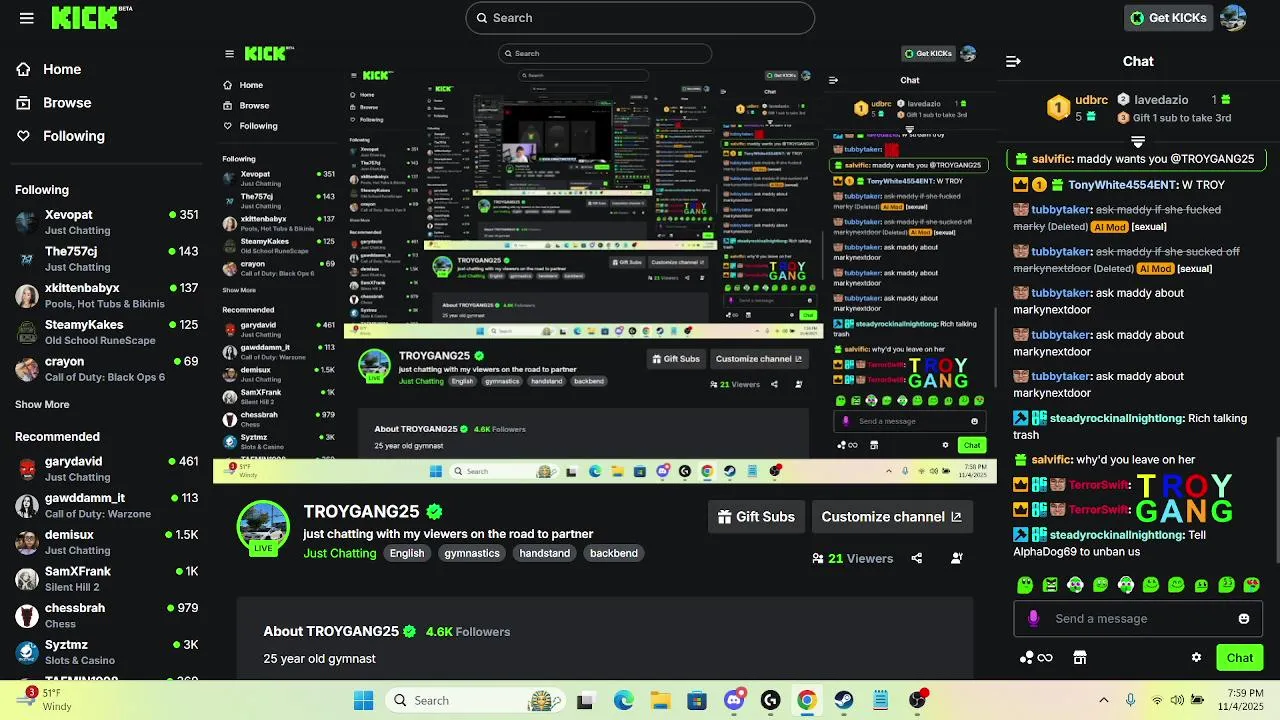Click the share icon next to Viewers
The width and height of the screenshot is (1280, 720).
pyautogui.click(x=916, y=558)
